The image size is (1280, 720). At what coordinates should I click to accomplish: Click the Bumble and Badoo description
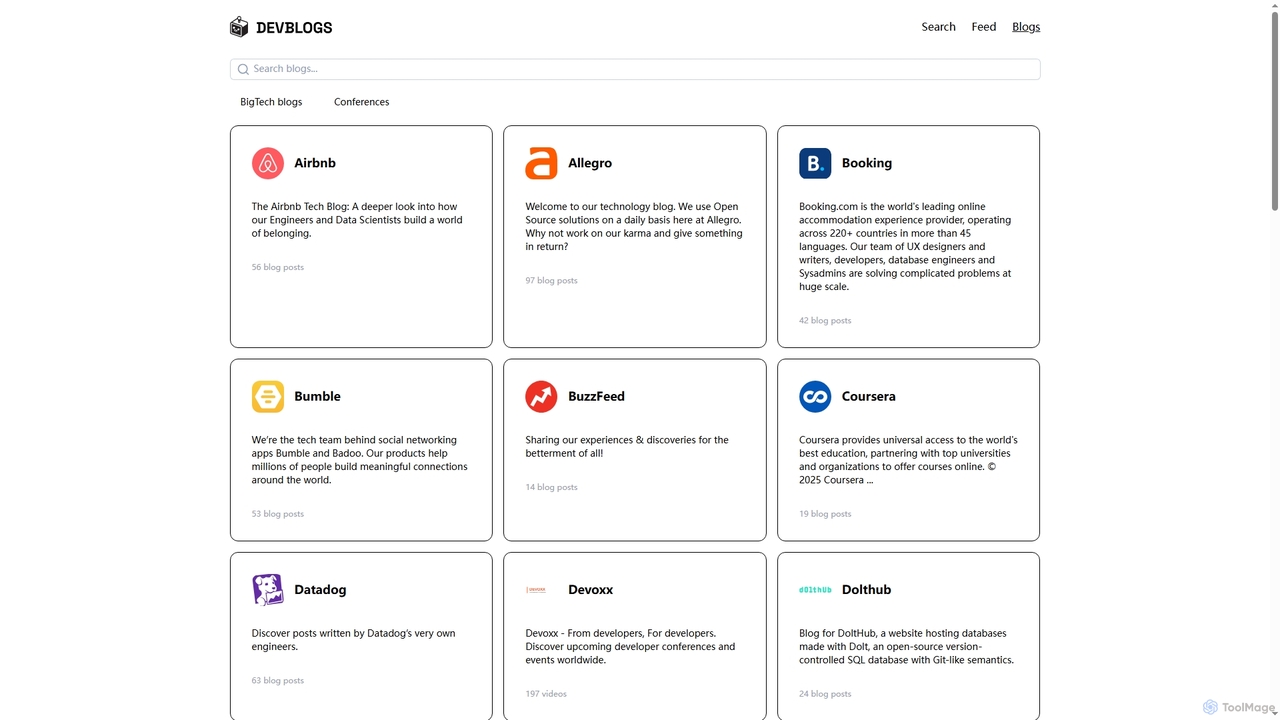tap(360, 460)
